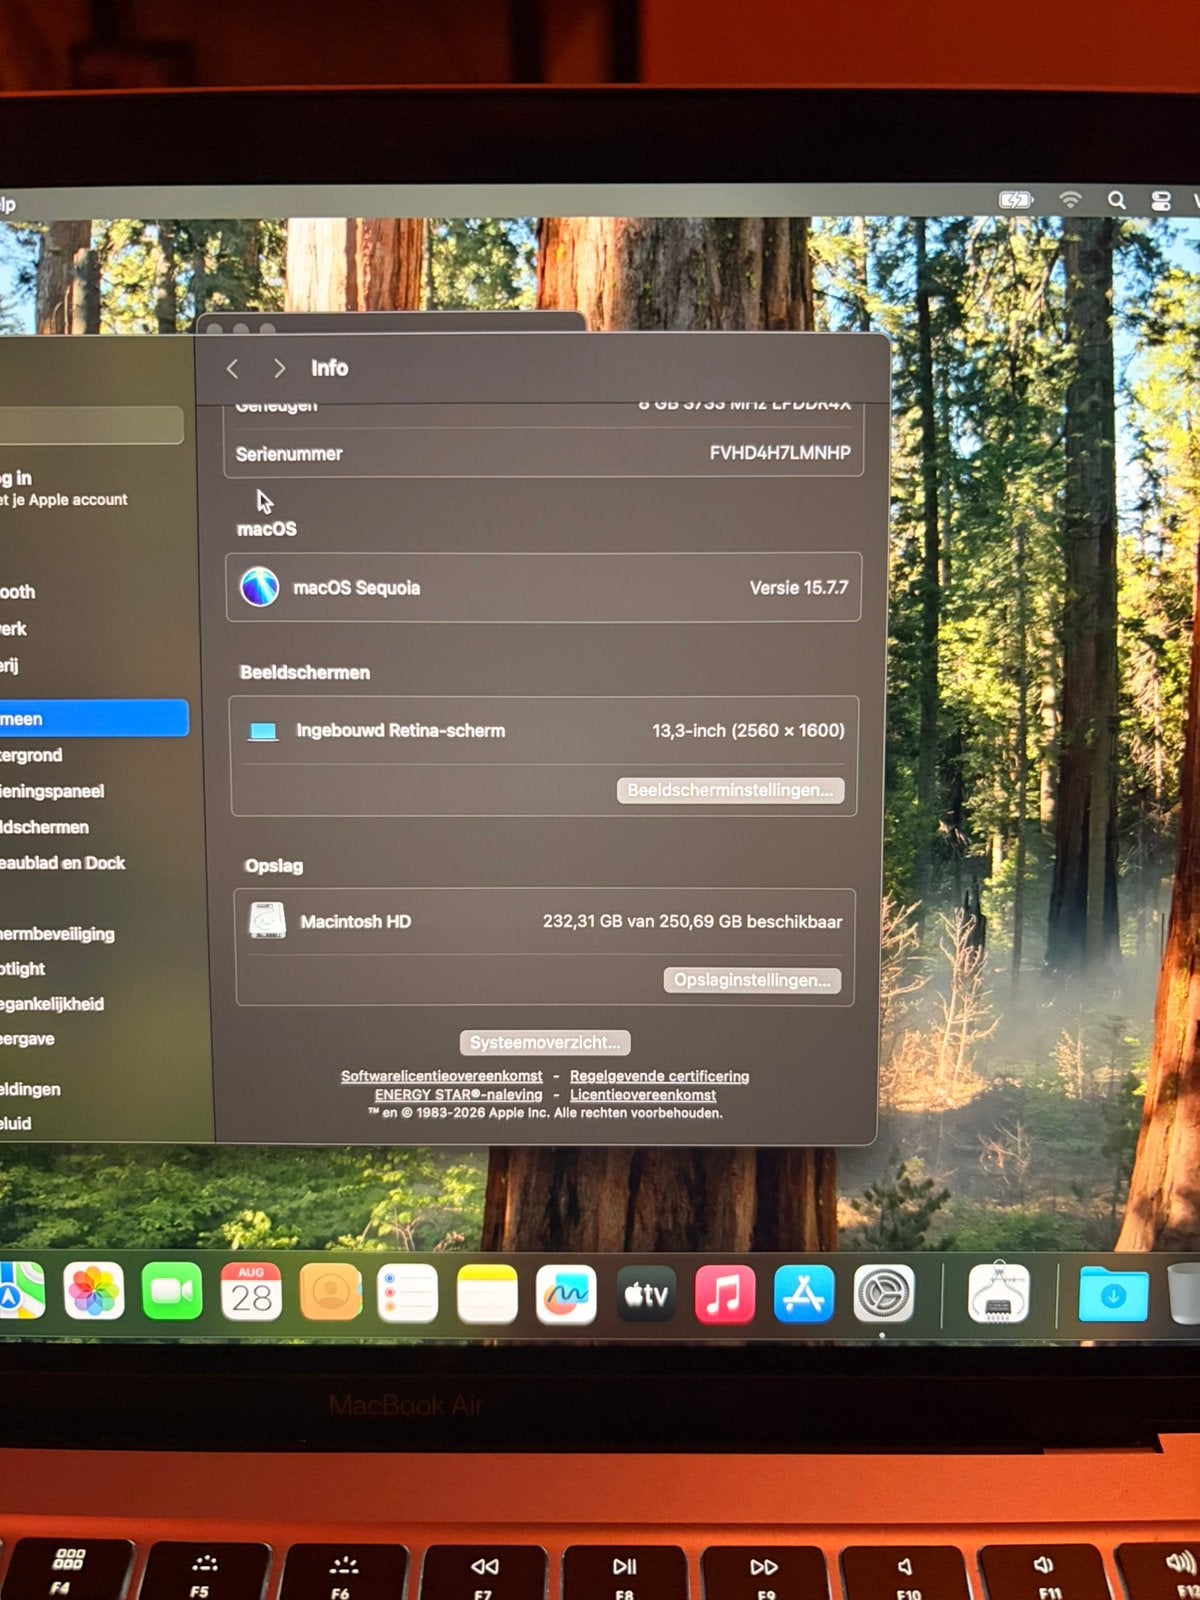Select Schermbeveiliging in the sidebar
Viewport: 1200px width, 1600px height.
click(x=57, y=934)
